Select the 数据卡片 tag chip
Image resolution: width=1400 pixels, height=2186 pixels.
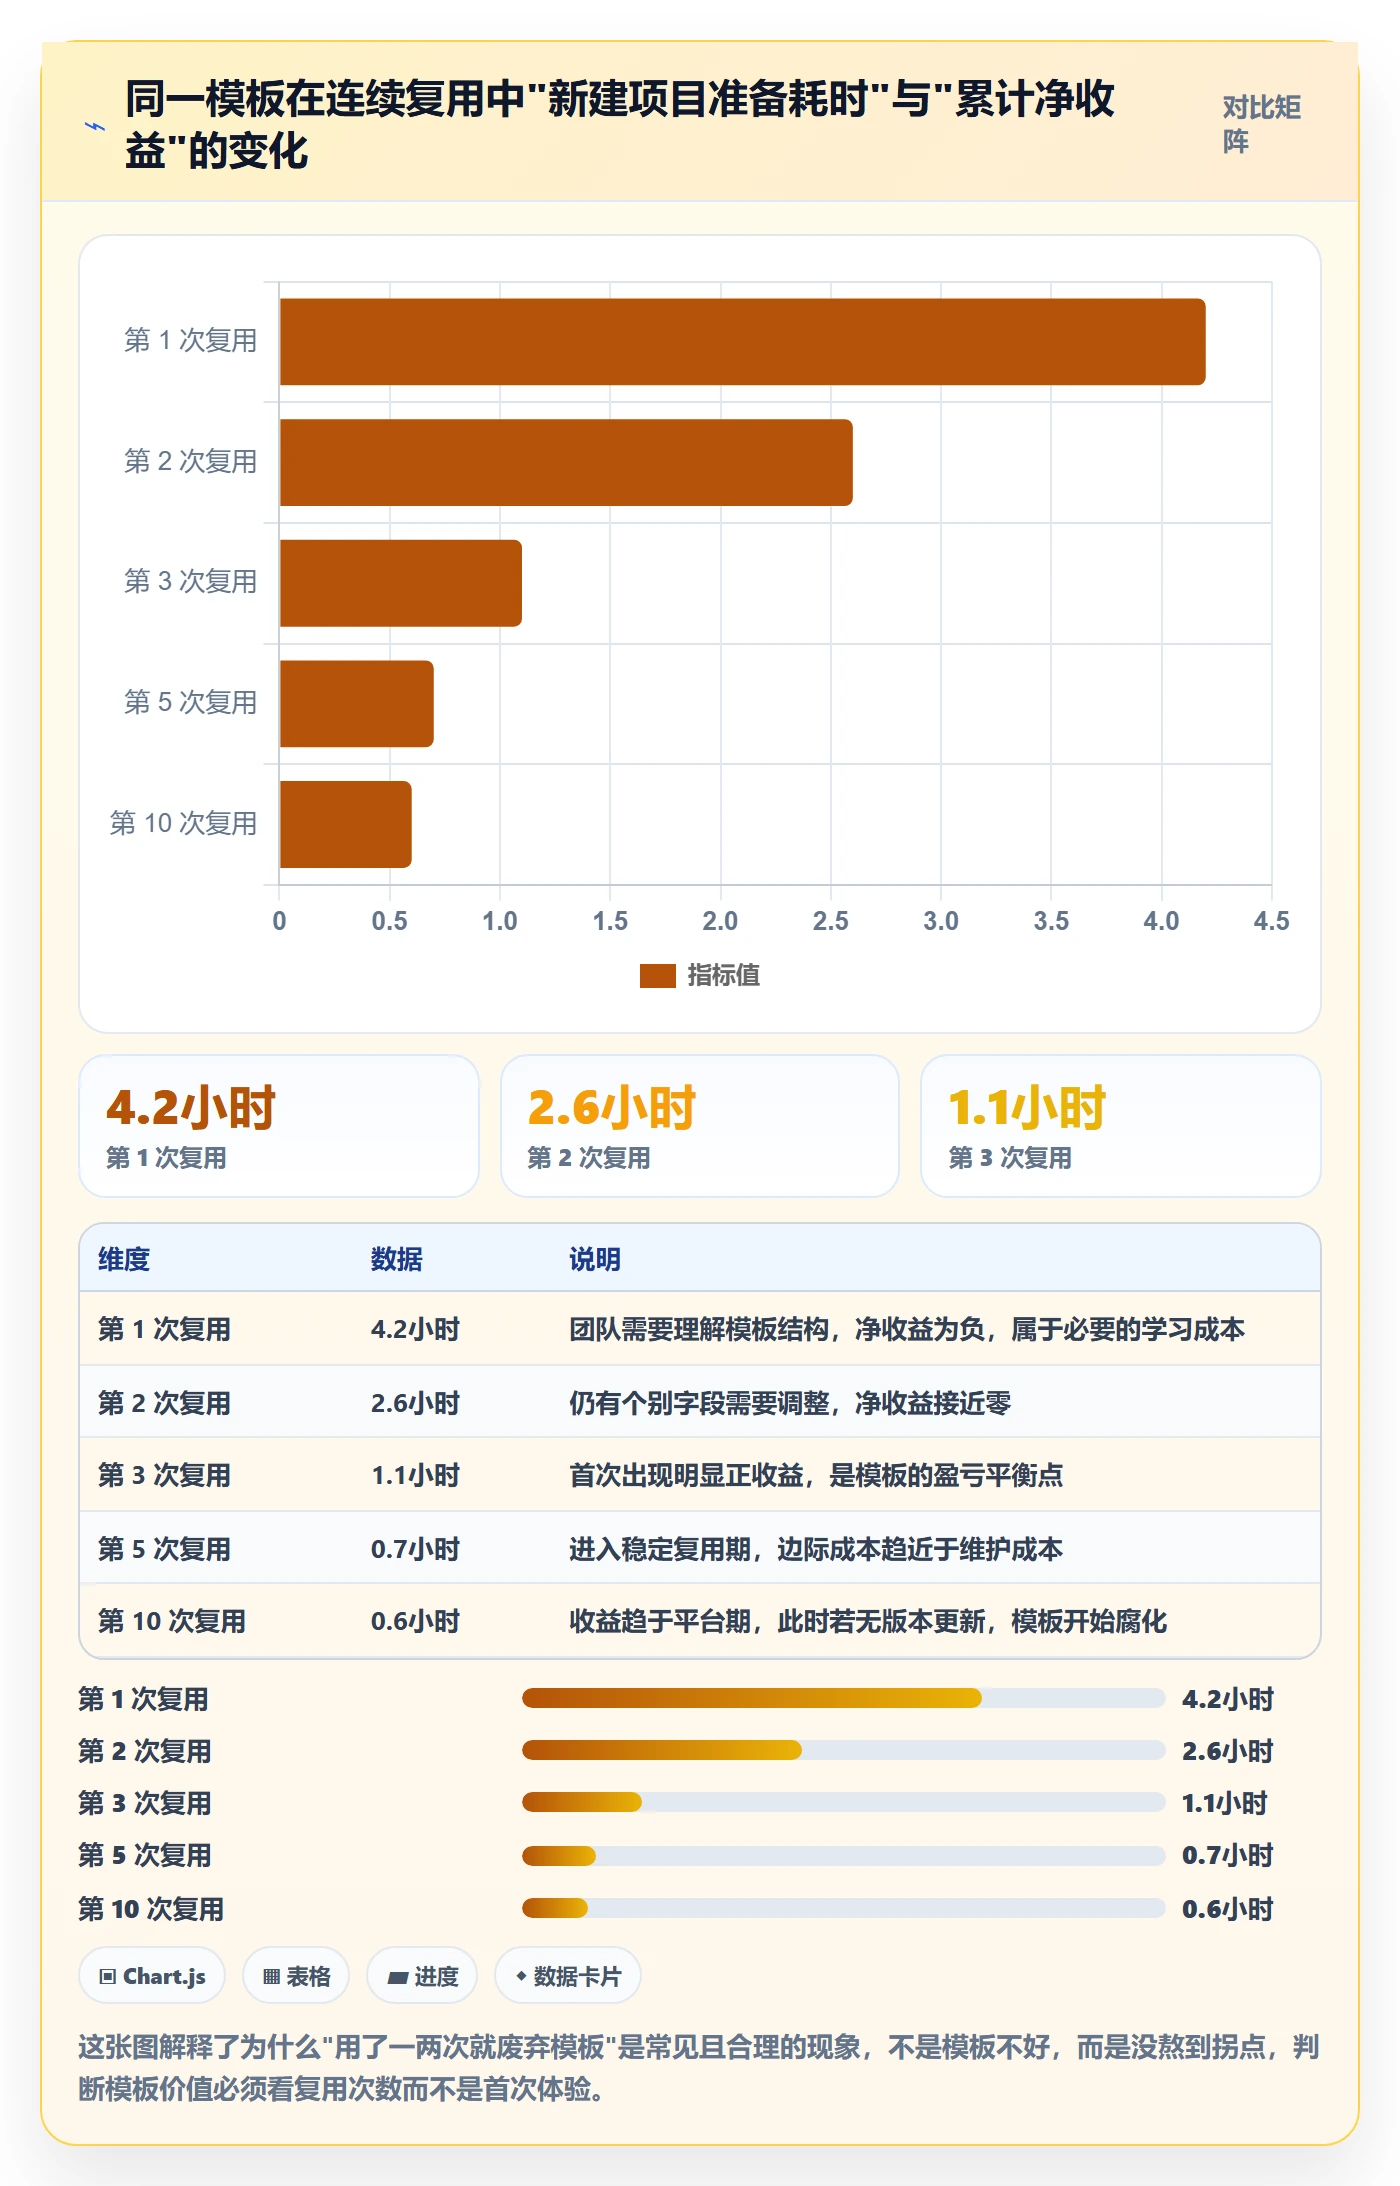567,1976
